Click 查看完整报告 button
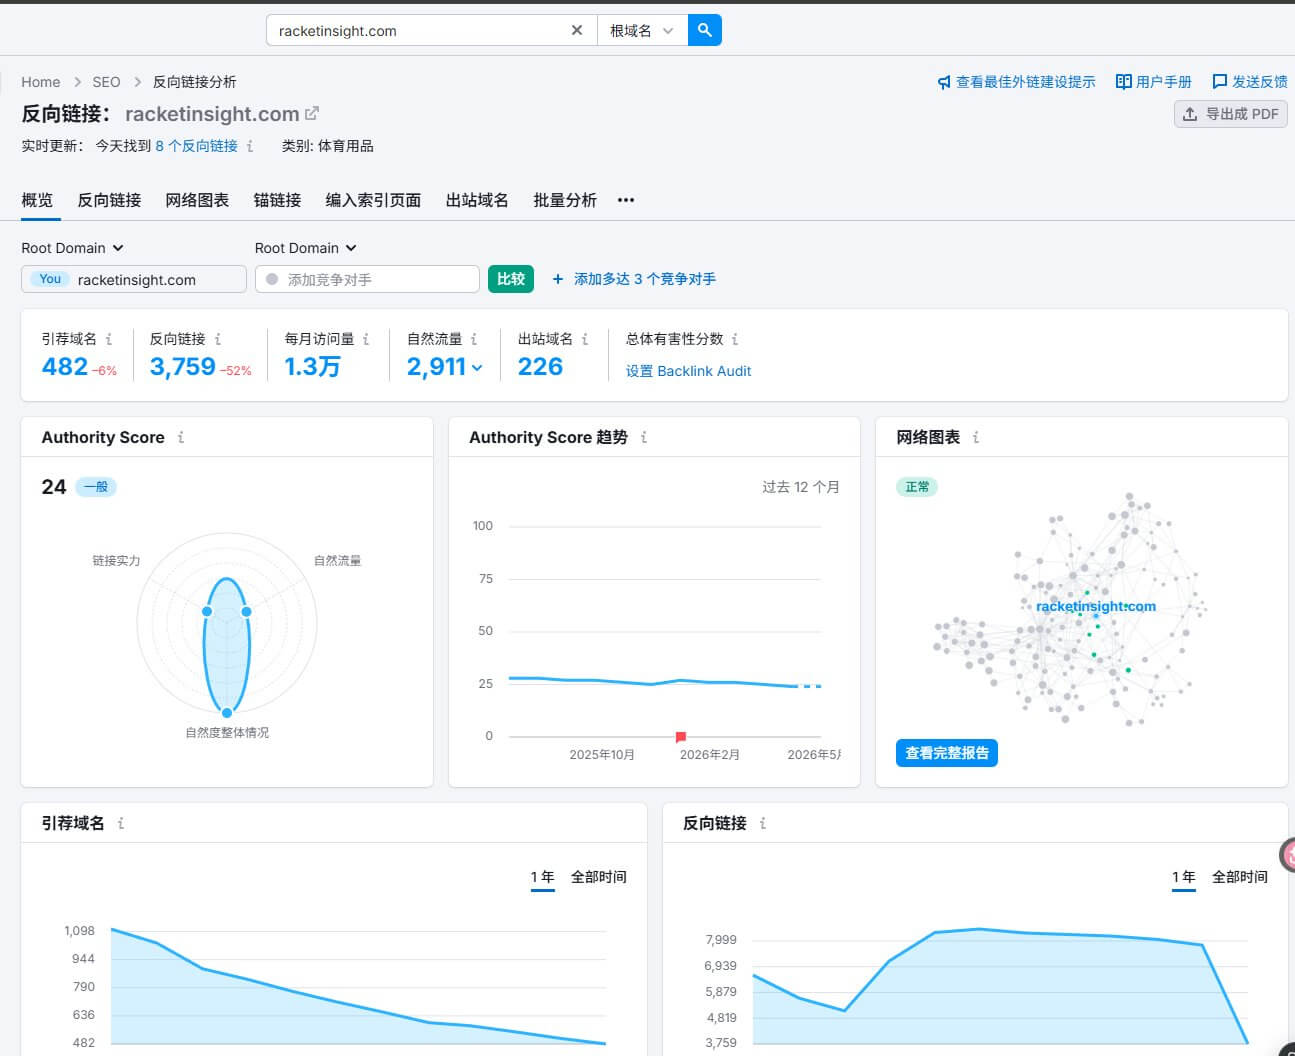The image size is (1295, 1056). 947,753
